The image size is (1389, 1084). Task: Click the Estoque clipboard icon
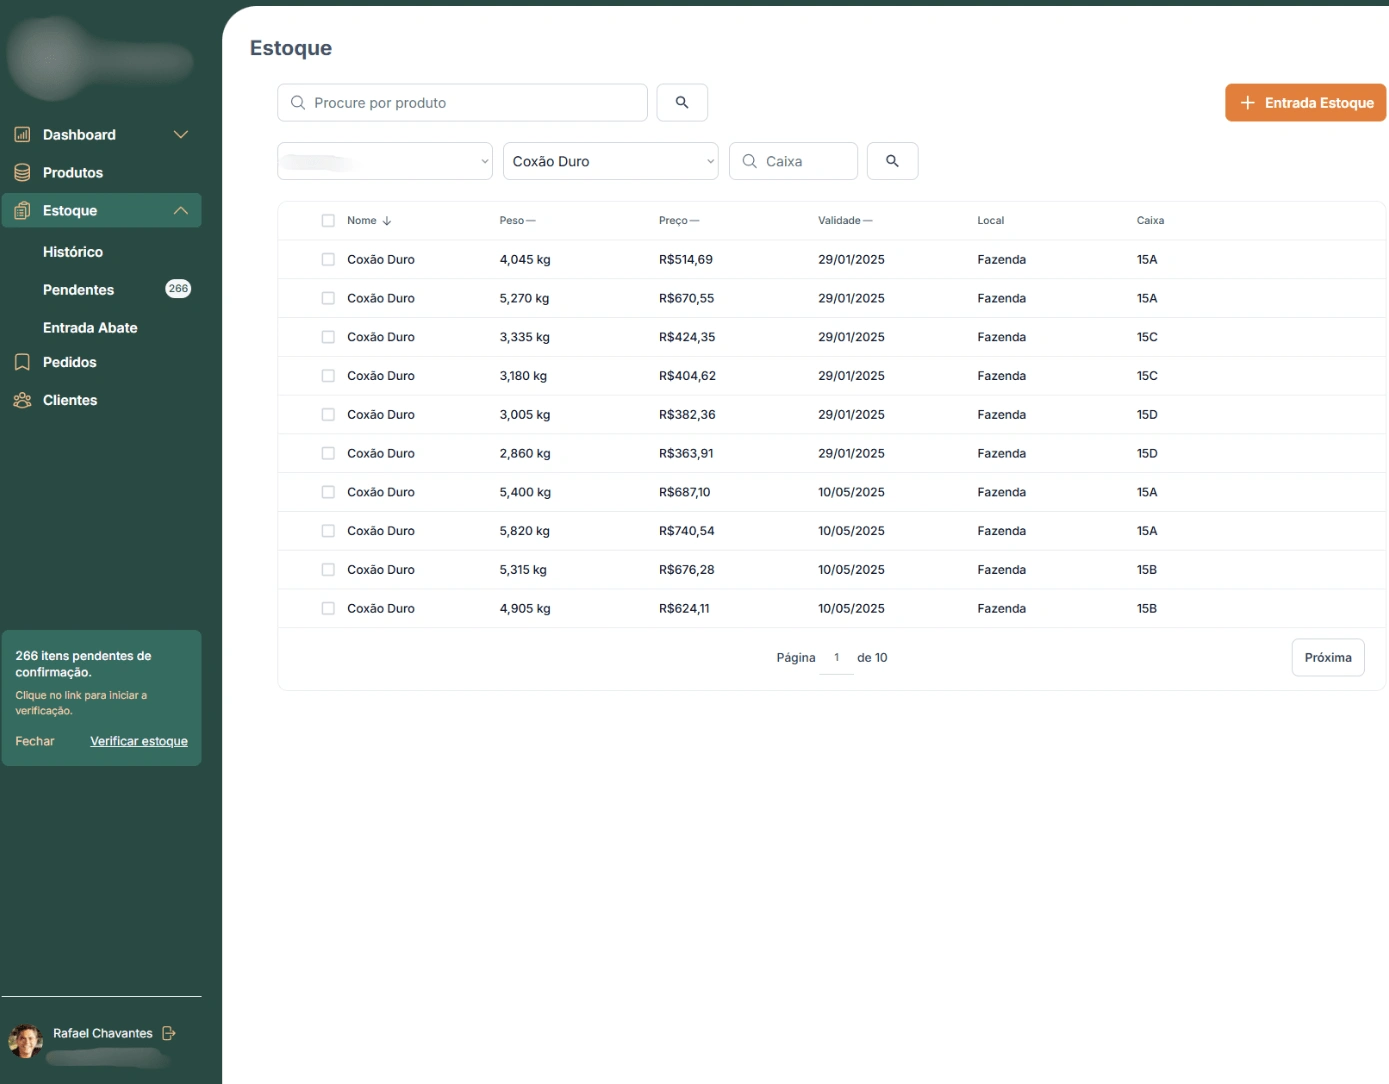pos(22,210)
